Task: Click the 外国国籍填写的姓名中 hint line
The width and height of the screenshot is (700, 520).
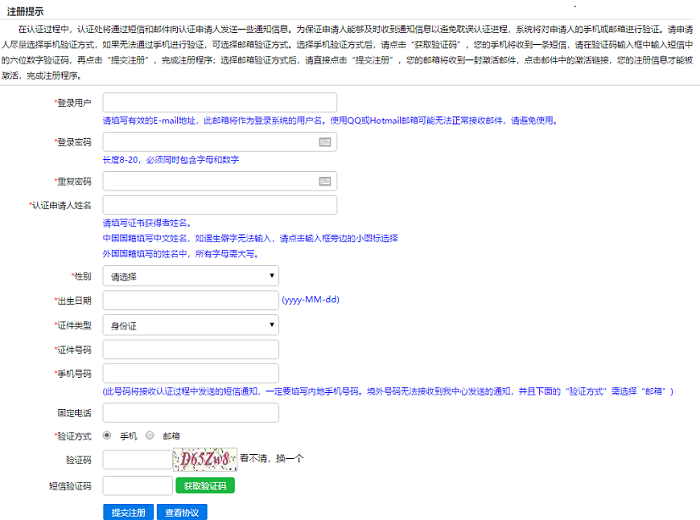Action: pyautogui.click(x=181, y=254)
